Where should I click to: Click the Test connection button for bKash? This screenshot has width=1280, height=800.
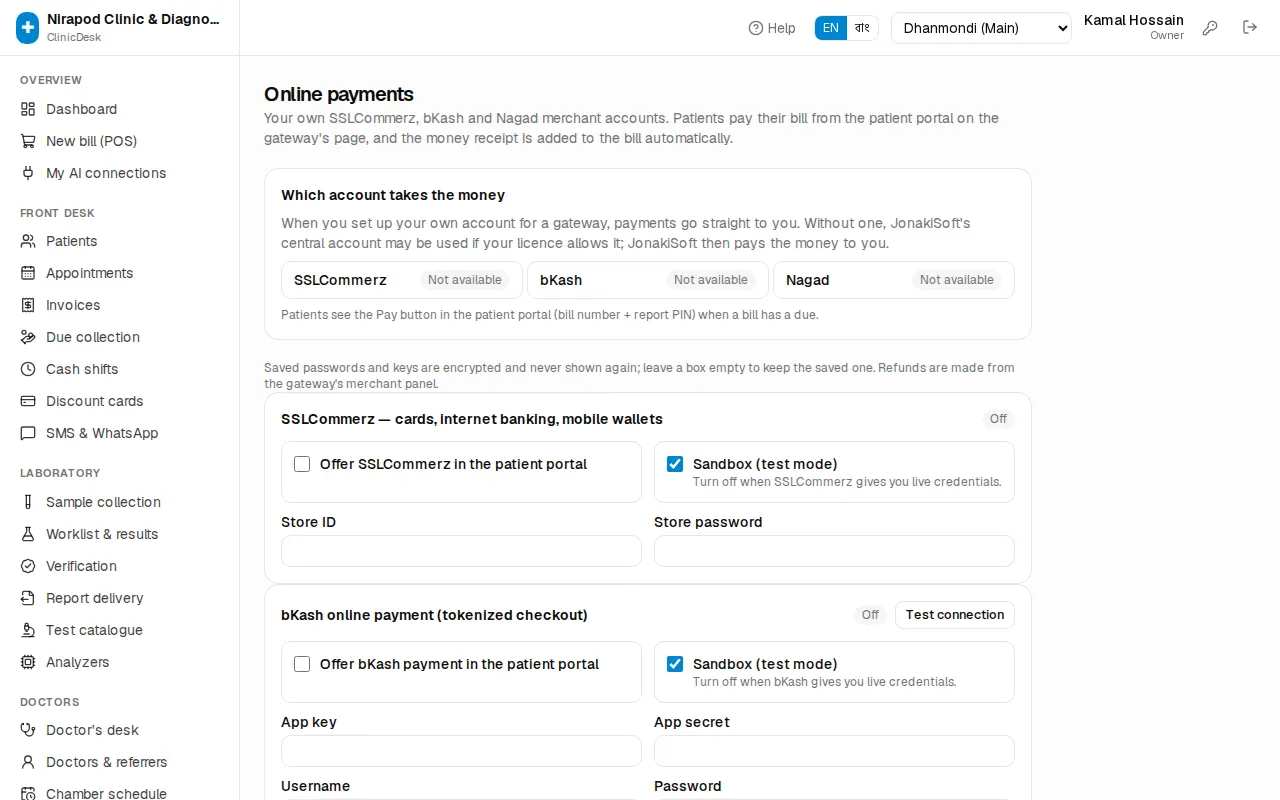click(x=955, y=615)
